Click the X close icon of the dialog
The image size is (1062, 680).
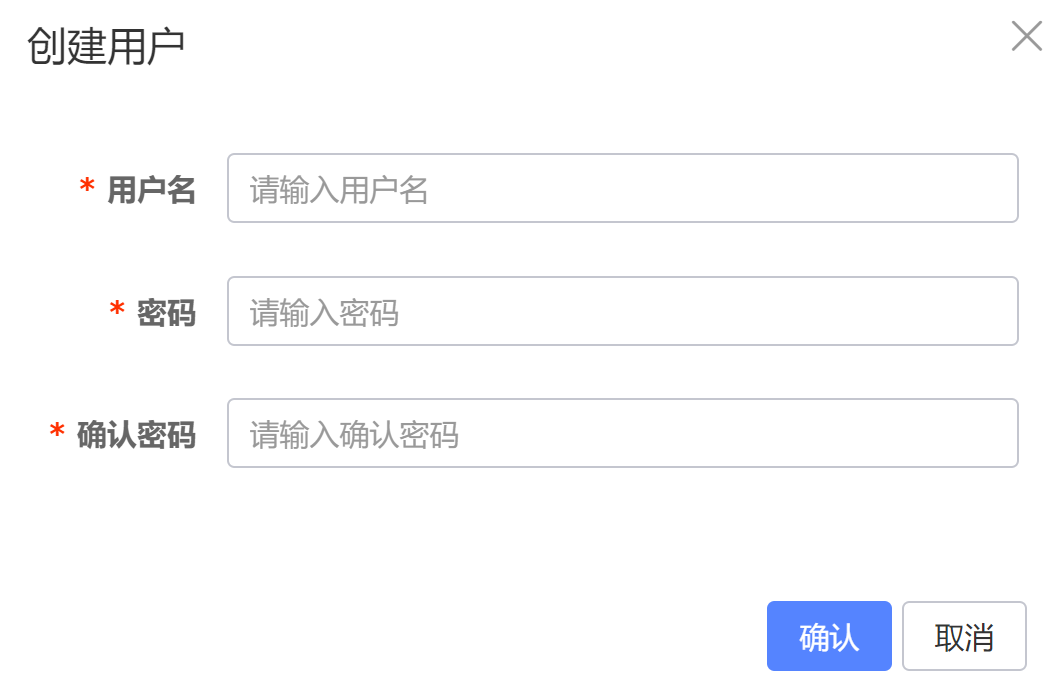(1026, 38)
